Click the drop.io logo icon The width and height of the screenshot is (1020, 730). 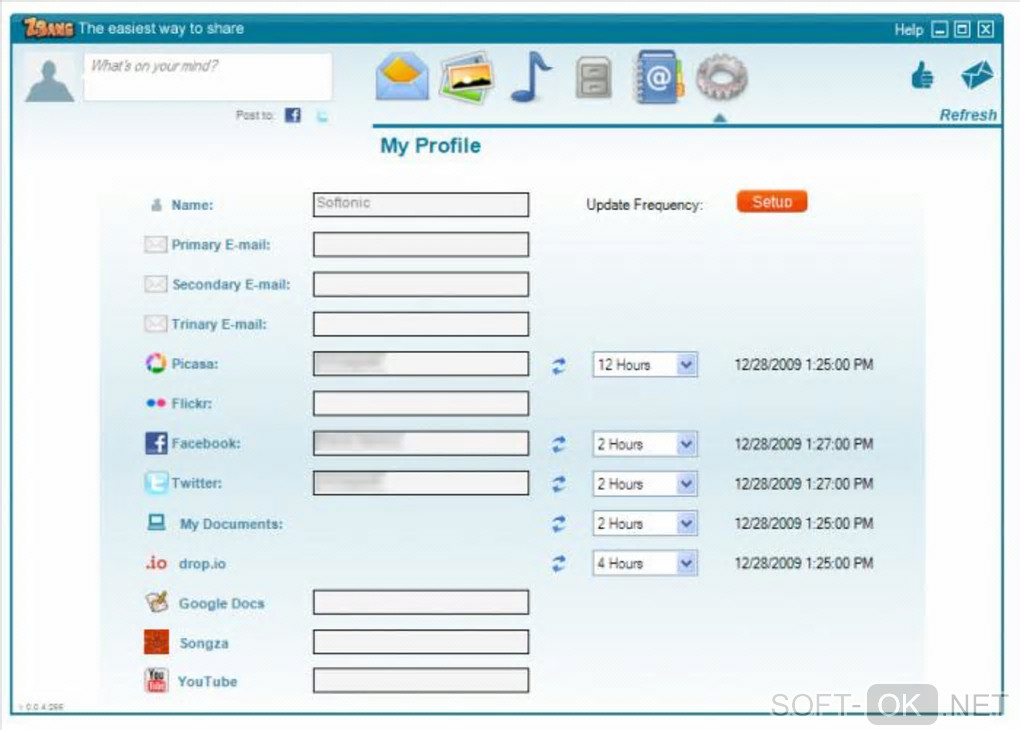(x=156, y=563)
